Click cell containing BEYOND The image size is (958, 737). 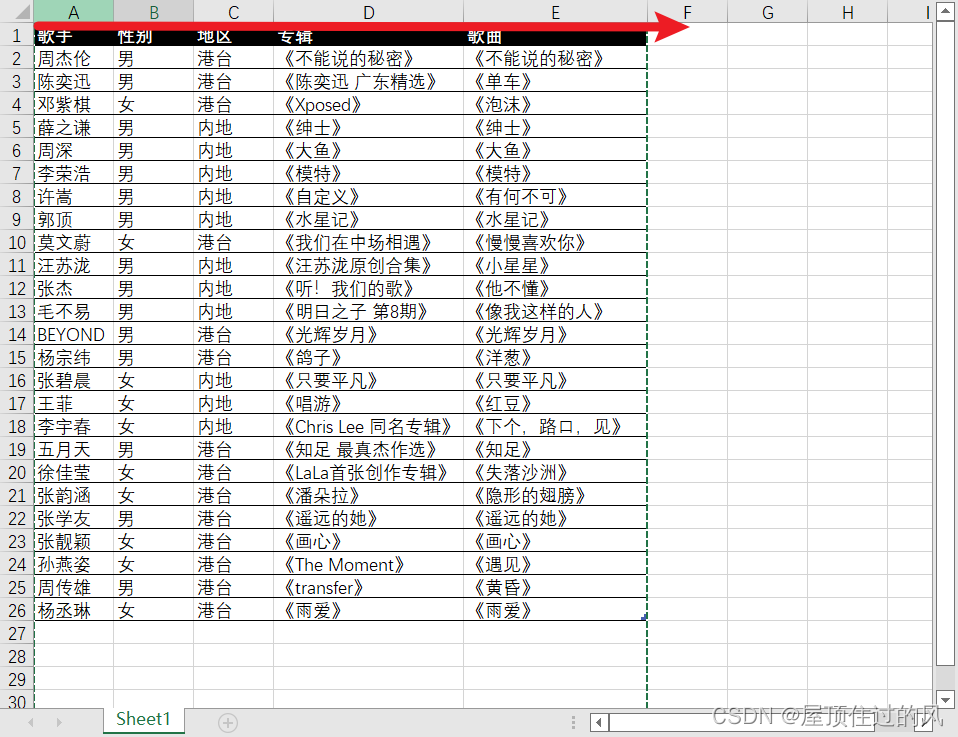click(x=74, y=335)
